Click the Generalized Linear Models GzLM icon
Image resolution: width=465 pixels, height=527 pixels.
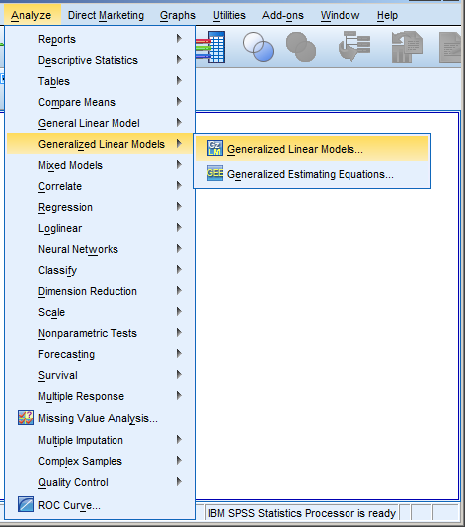click(215, 148)
